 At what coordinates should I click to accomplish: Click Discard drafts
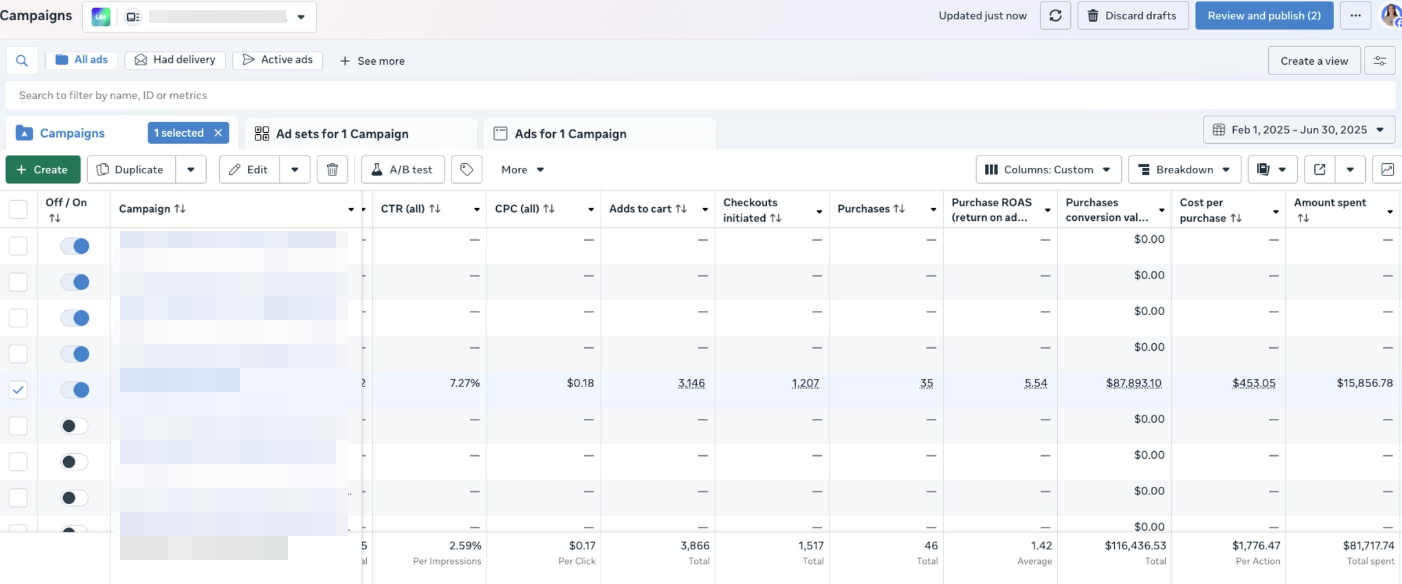pos(1132,15)
